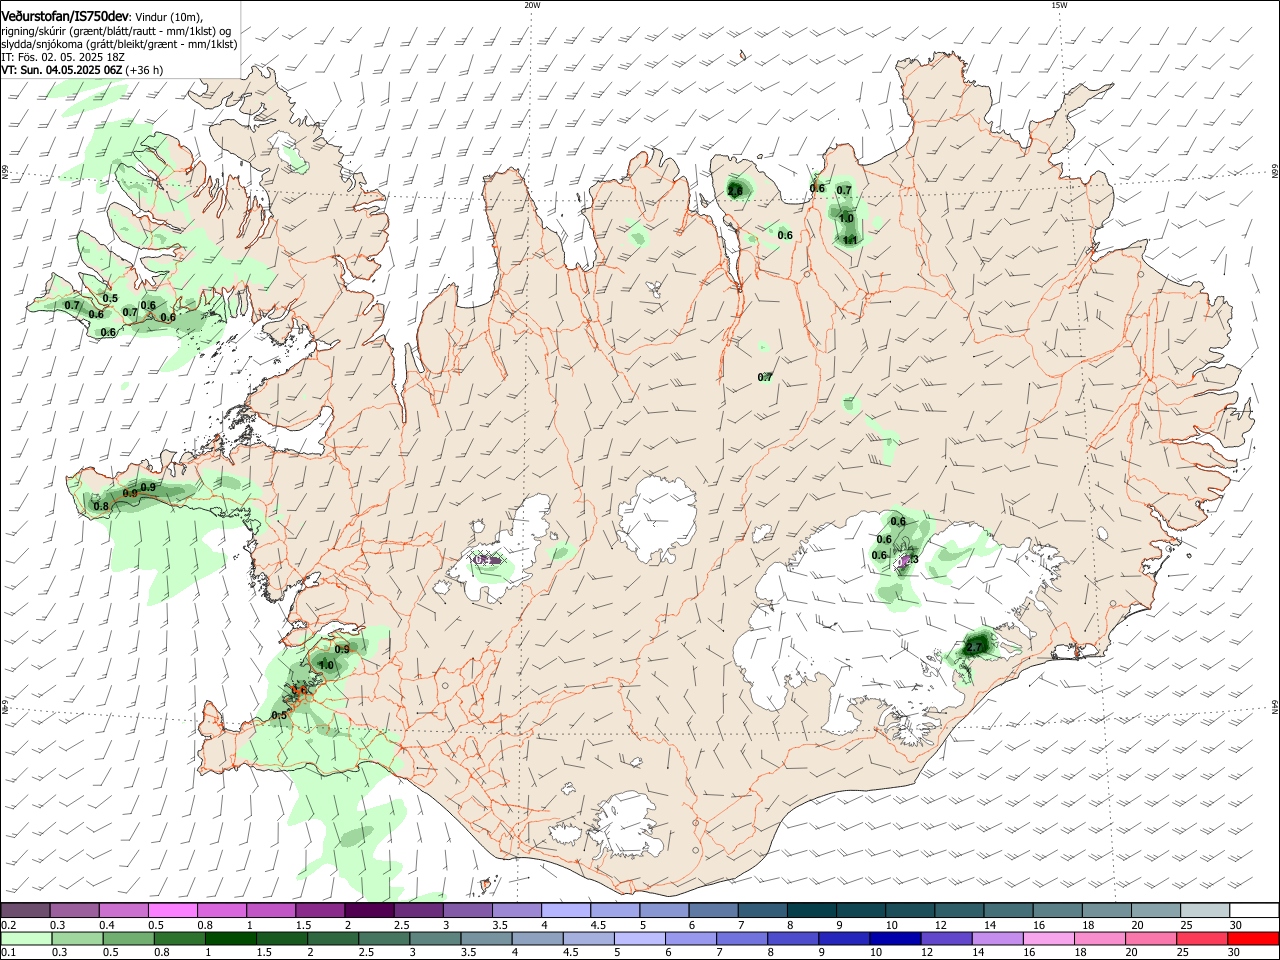
Task: Click the 0.8 precipitation value on Snæfellsnes
Action: click(x=101, y=506)
